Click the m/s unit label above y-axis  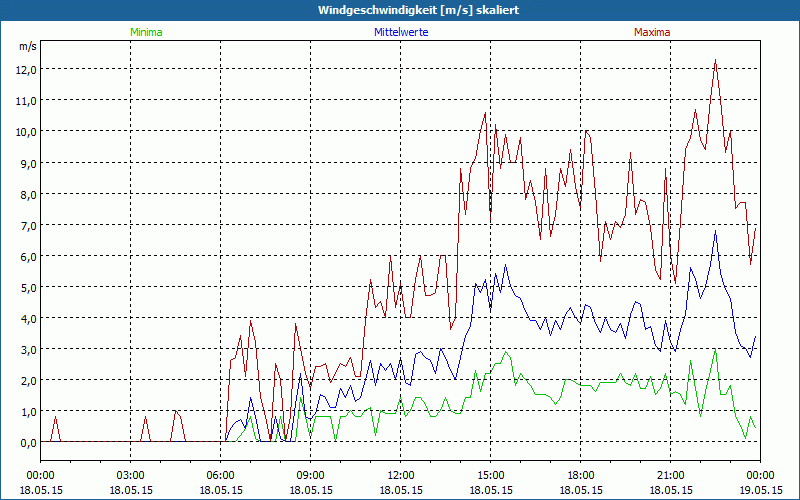pos(27,46)
